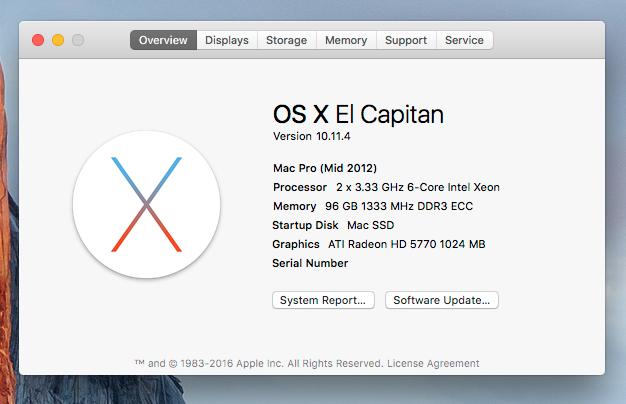Screen dimensions: 626x404
Task: Click the Startup Disk label
Action: click(x=305, y=225)
